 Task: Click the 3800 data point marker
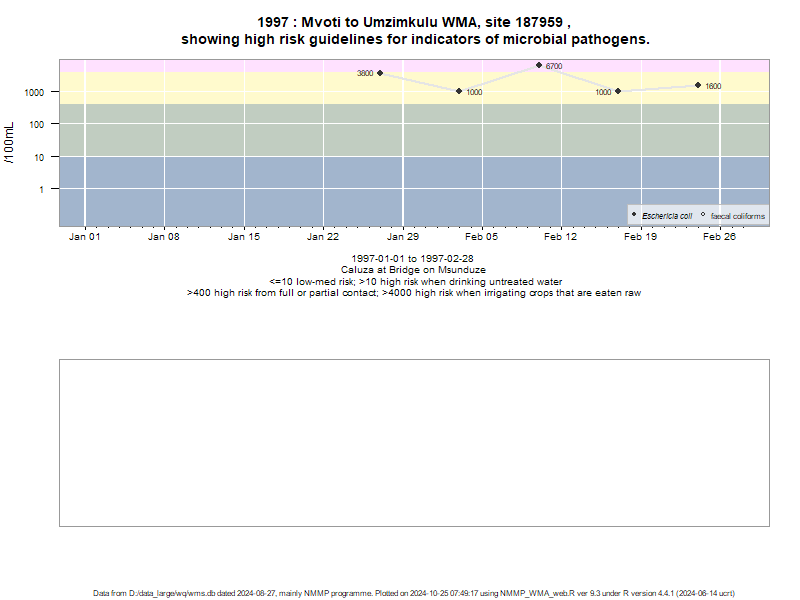pos(380,73)
